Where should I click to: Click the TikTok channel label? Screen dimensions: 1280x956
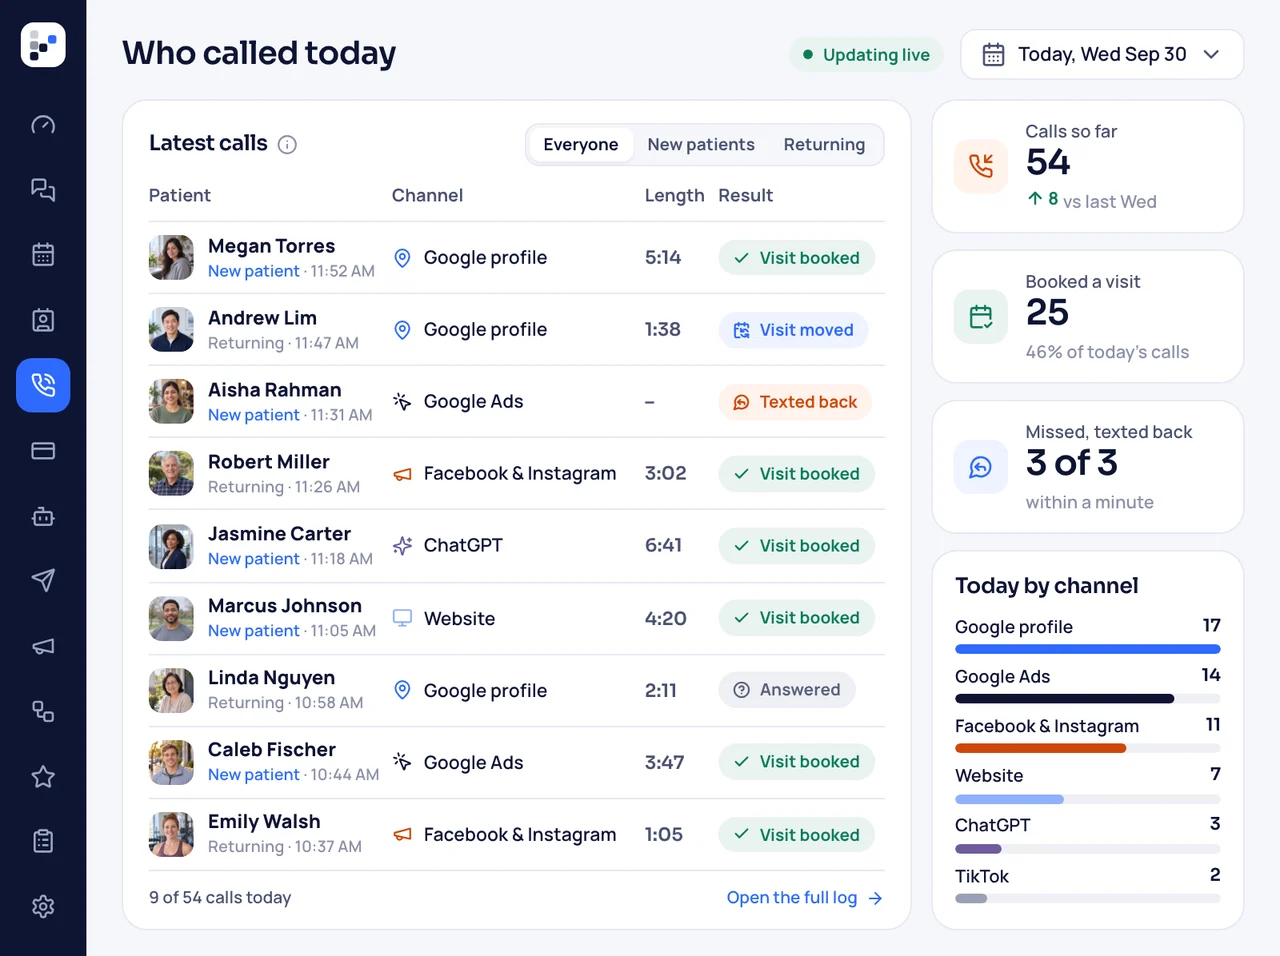982,877
